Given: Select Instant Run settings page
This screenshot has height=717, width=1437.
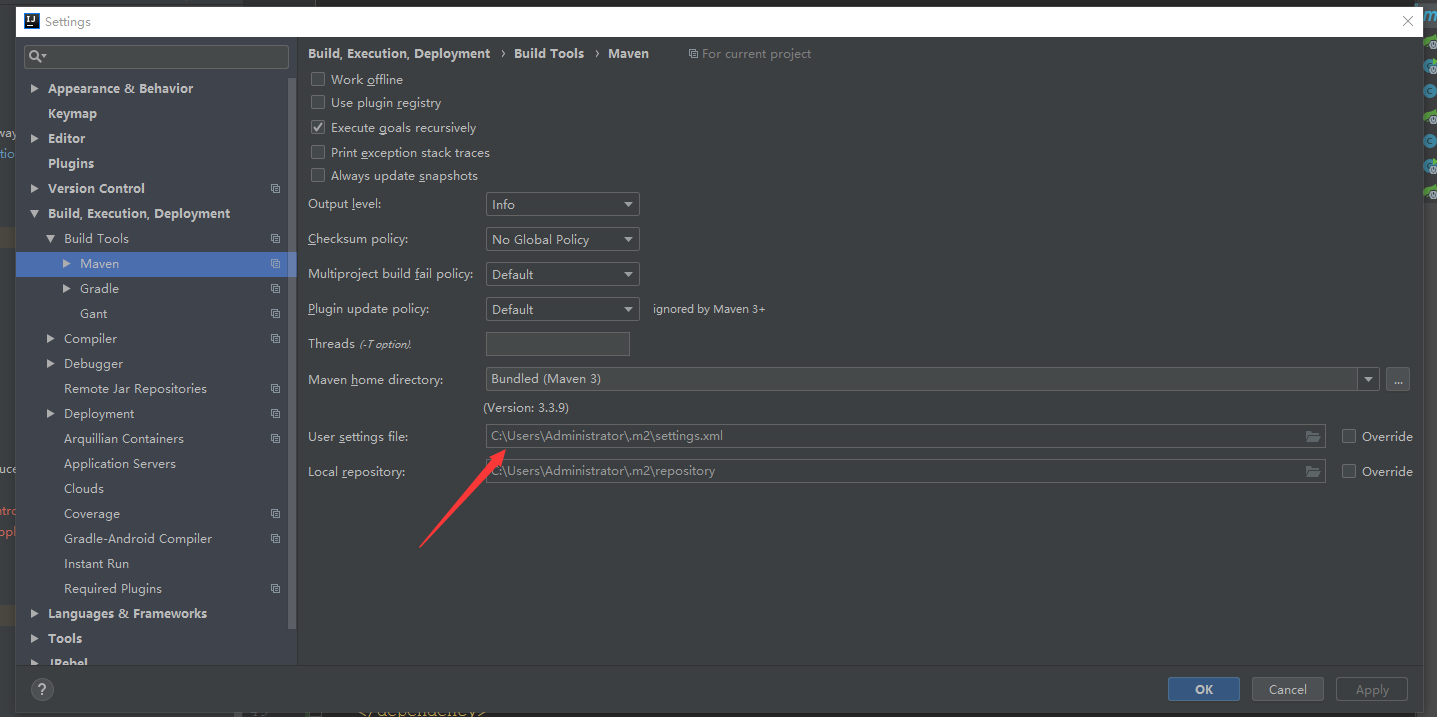Looking at the screenshot, I should pyautogui.click(x=96, y=564).
